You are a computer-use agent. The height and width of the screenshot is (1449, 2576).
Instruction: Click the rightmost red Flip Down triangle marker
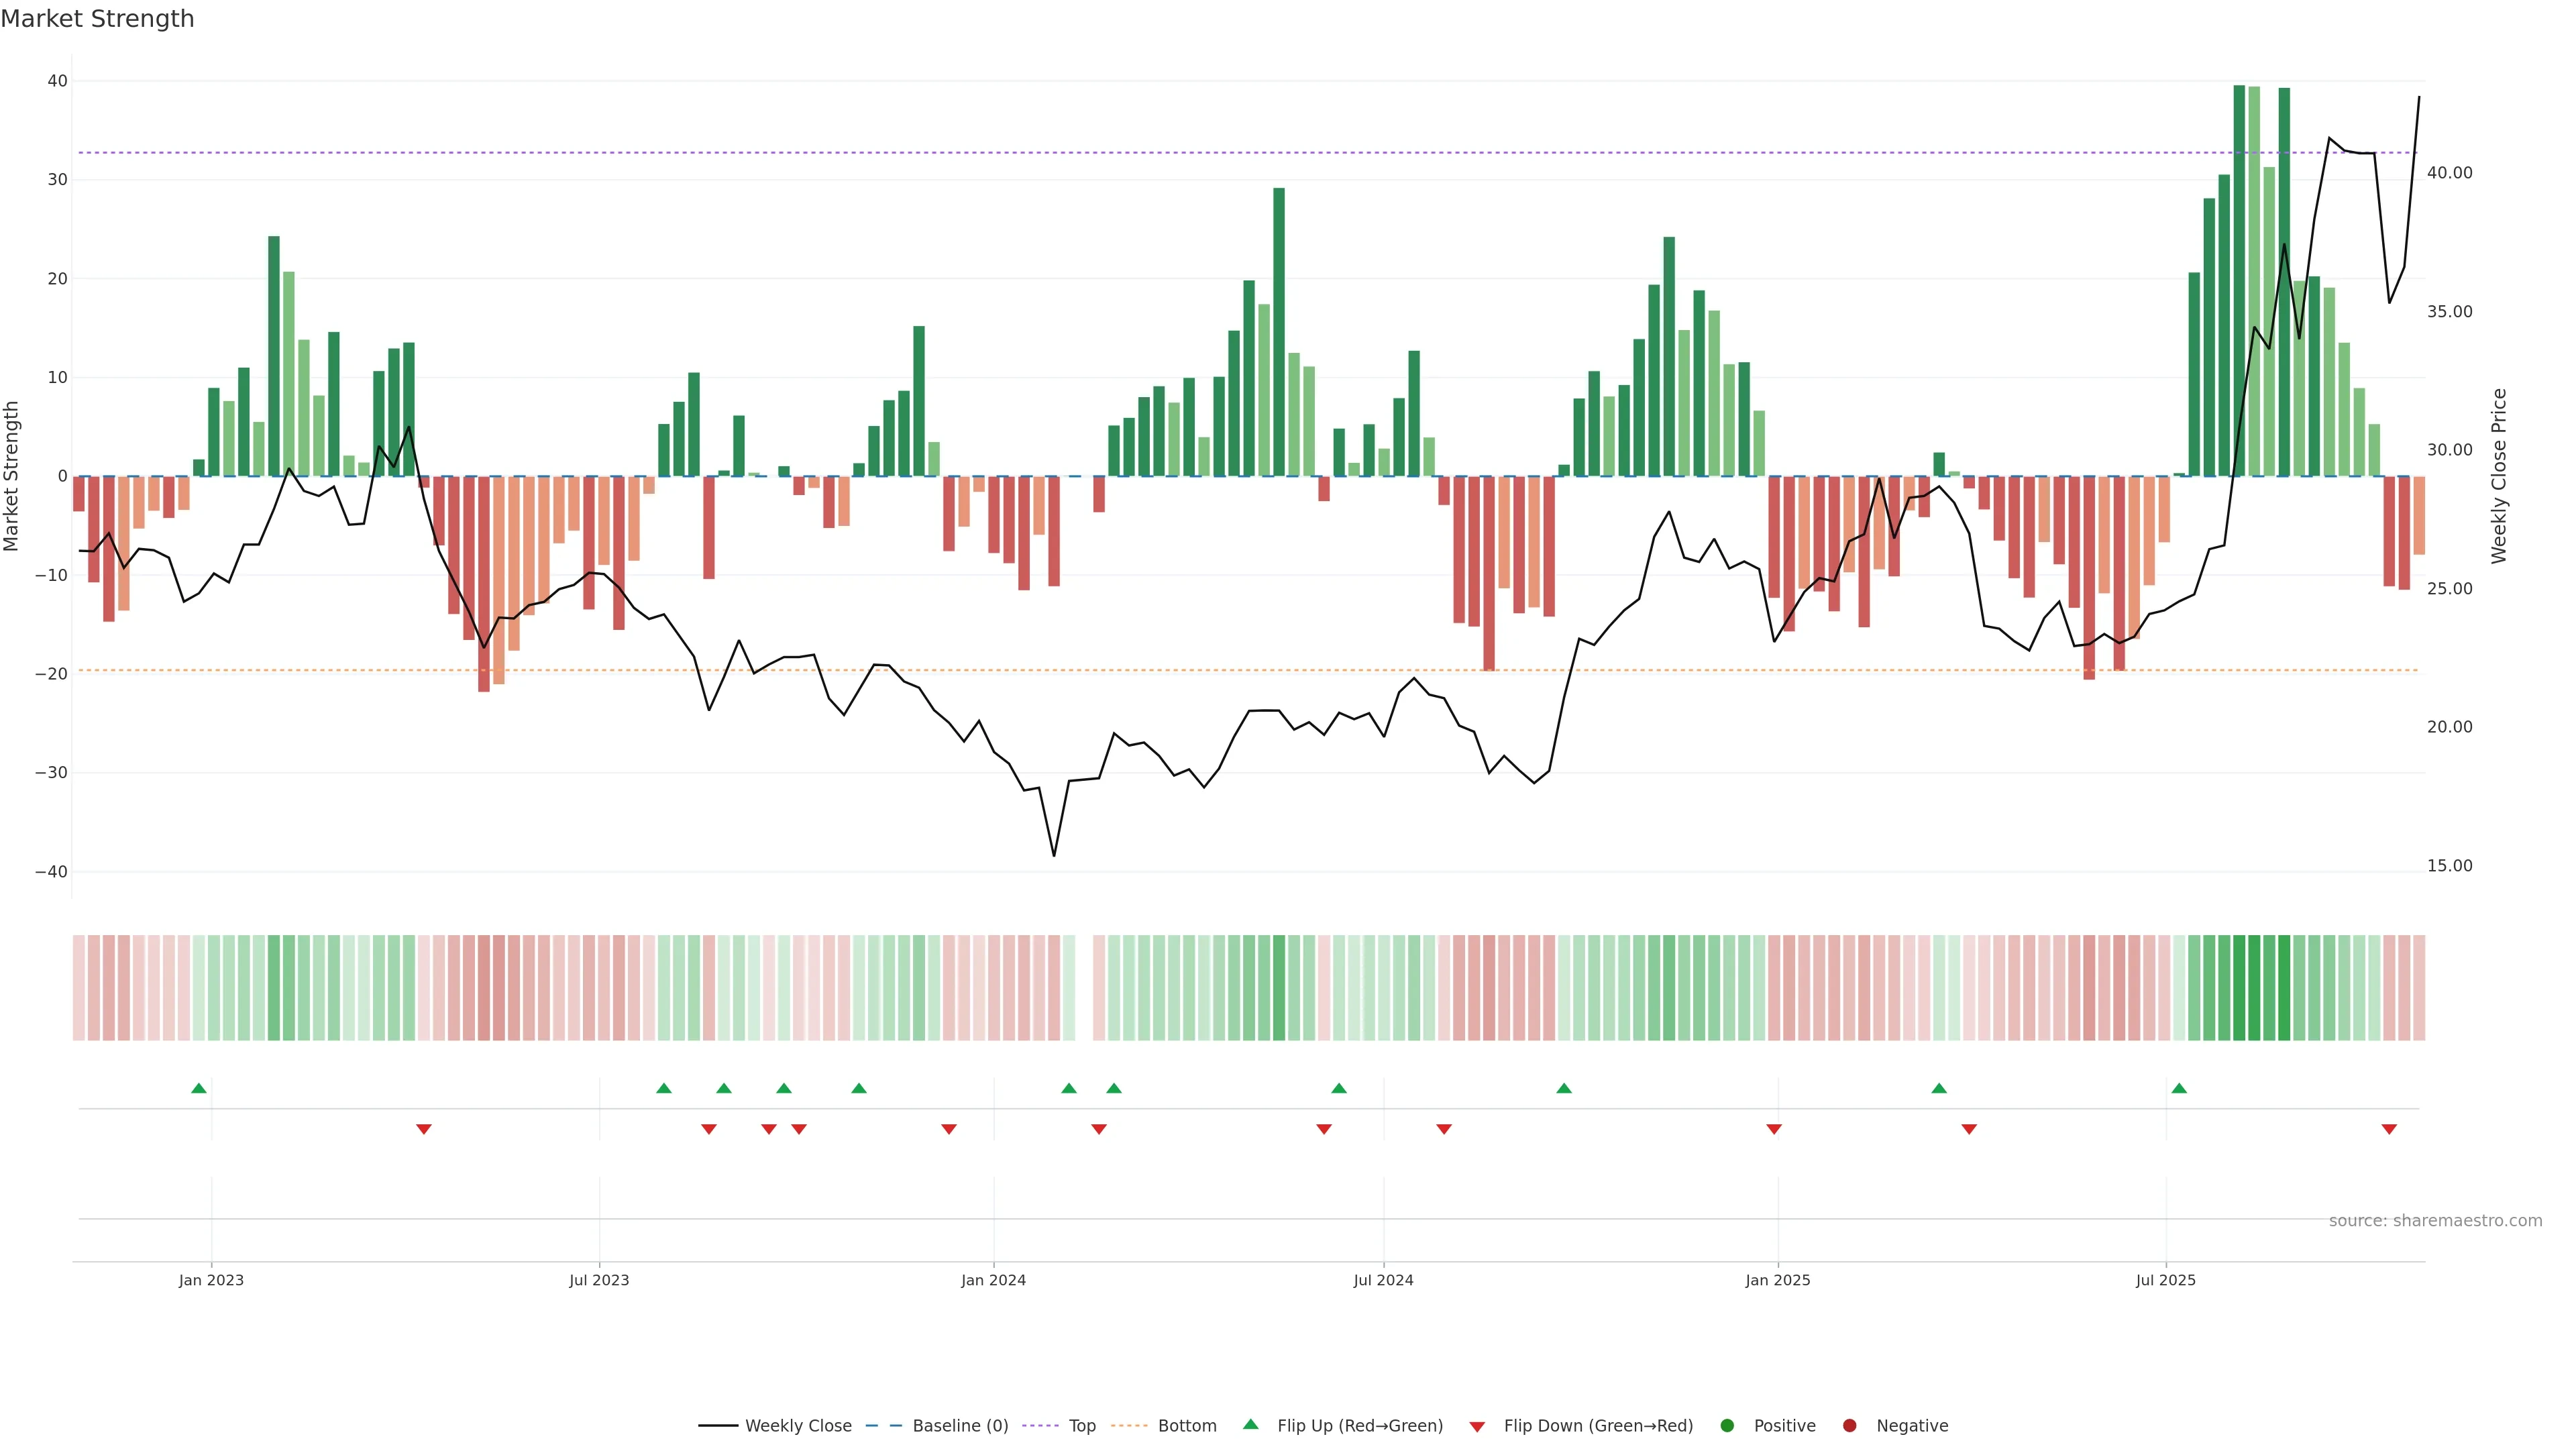click(2389, 1129)
